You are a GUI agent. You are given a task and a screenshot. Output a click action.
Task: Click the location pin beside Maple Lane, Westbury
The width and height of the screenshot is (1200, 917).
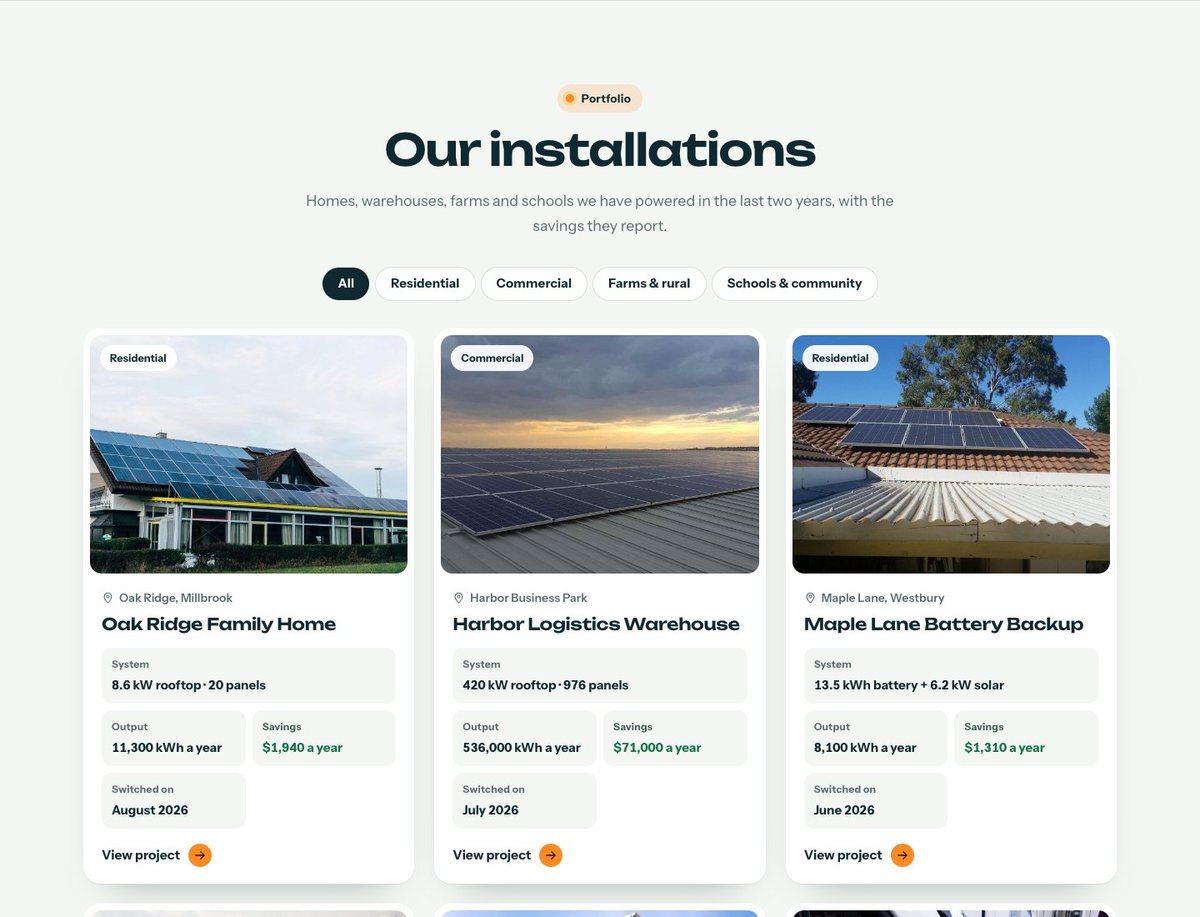810,598
